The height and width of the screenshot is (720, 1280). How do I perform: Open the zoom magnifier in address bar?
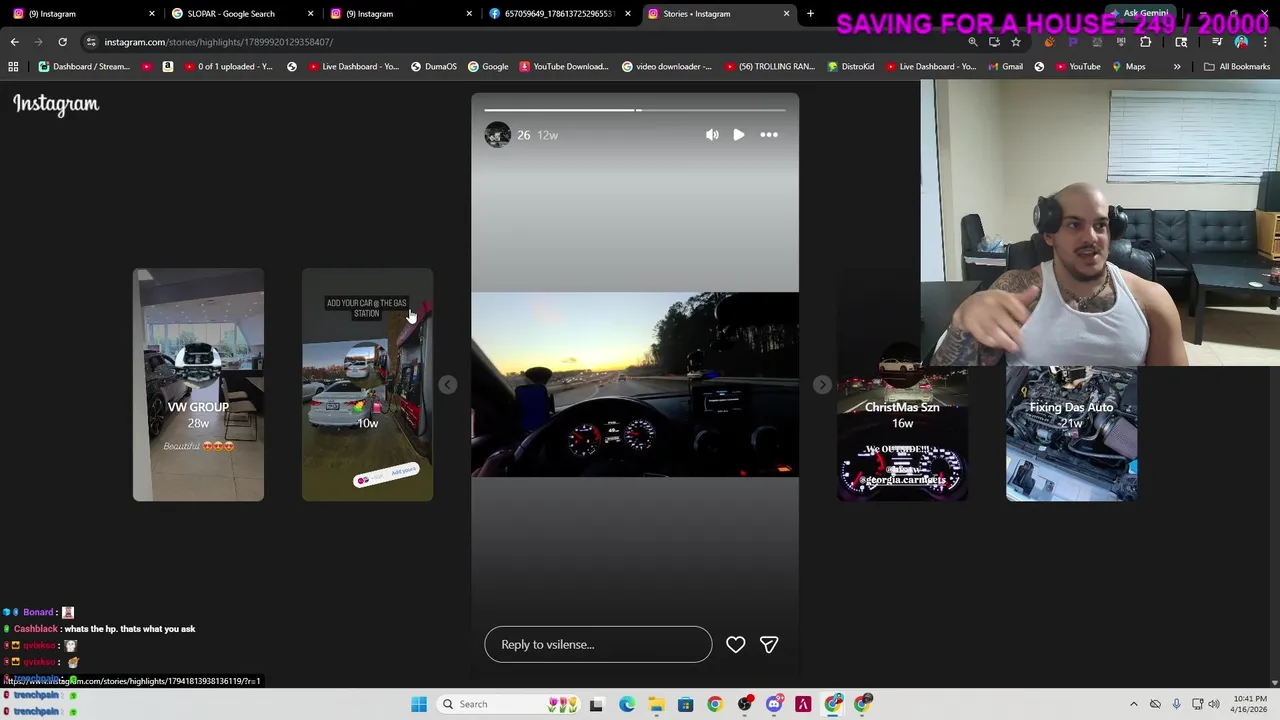973,42
